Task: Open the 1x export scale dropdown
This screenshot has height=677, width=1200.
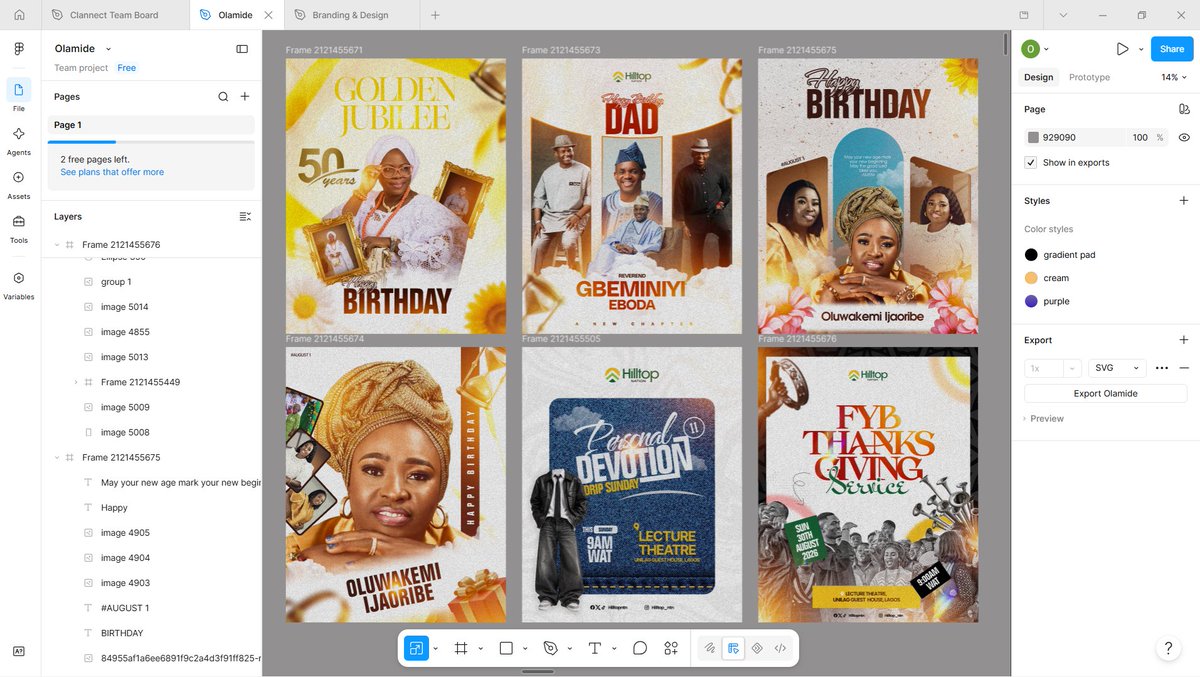Action: [x=1053, y=368]
